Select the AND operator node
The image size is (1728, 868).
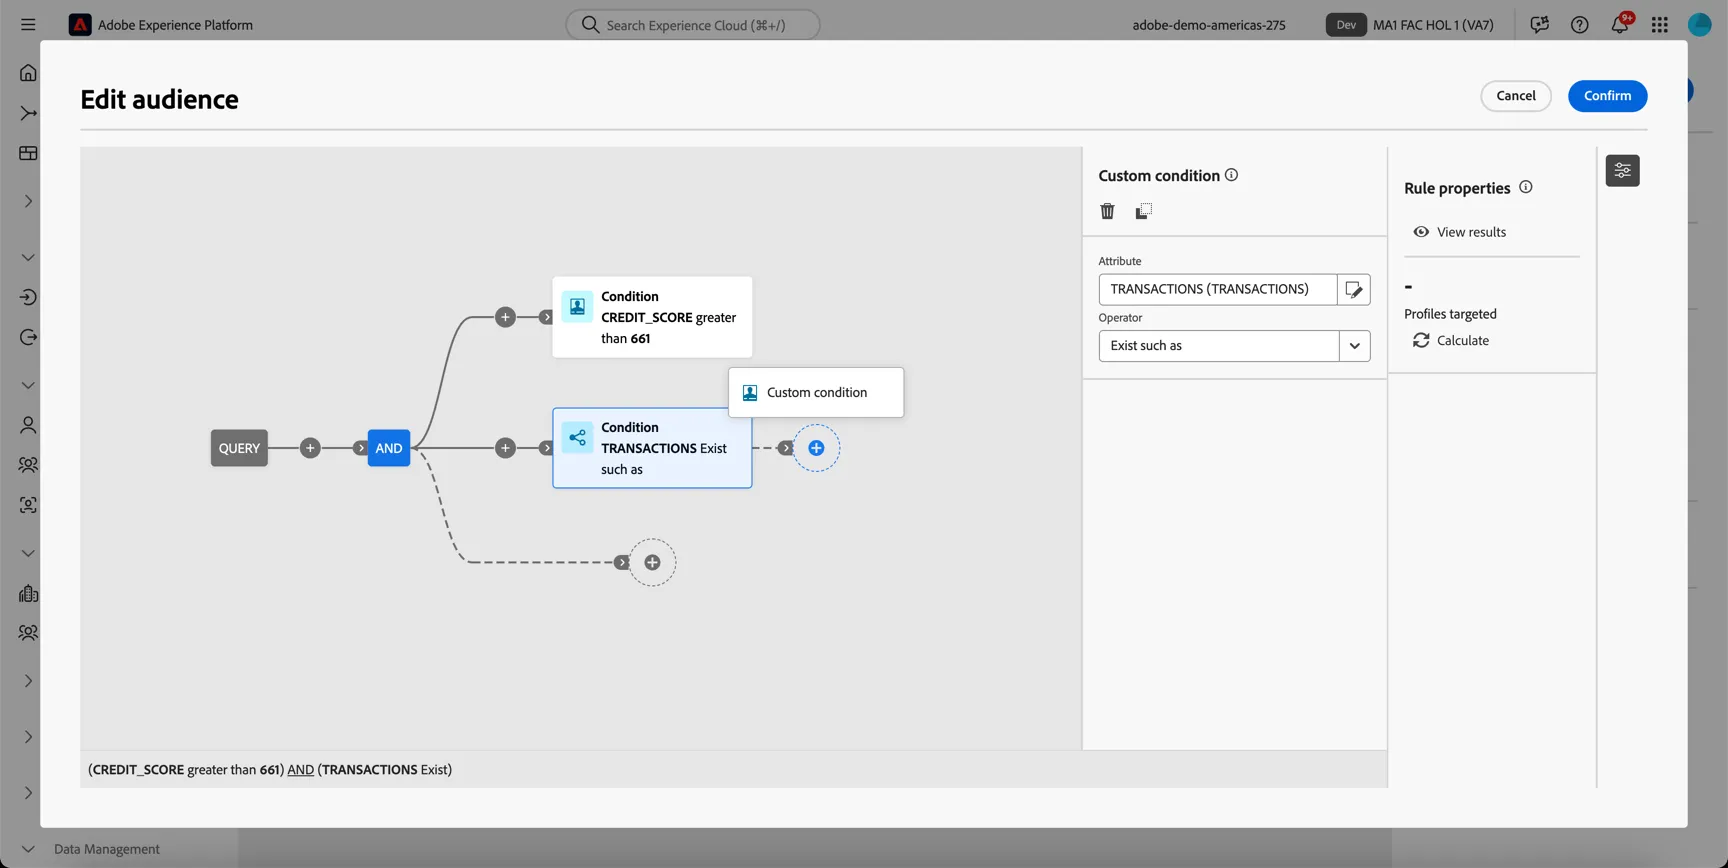tap(389, 448)
